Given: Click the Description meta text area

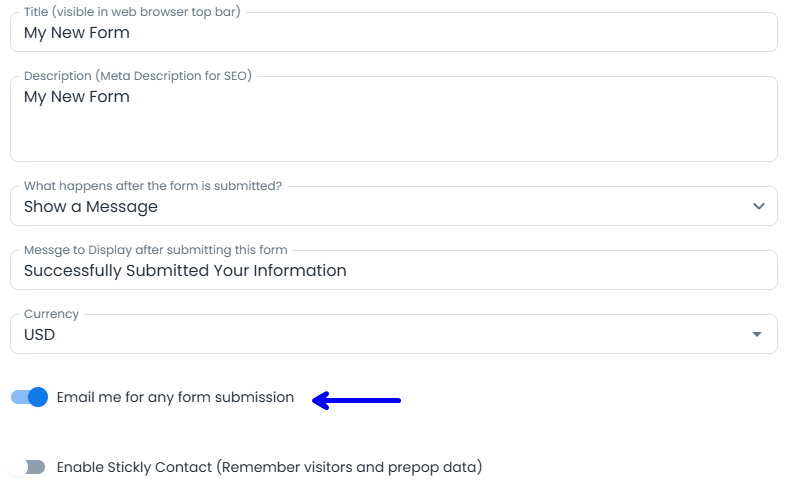Looking at the screenshot, I should 393,125.
